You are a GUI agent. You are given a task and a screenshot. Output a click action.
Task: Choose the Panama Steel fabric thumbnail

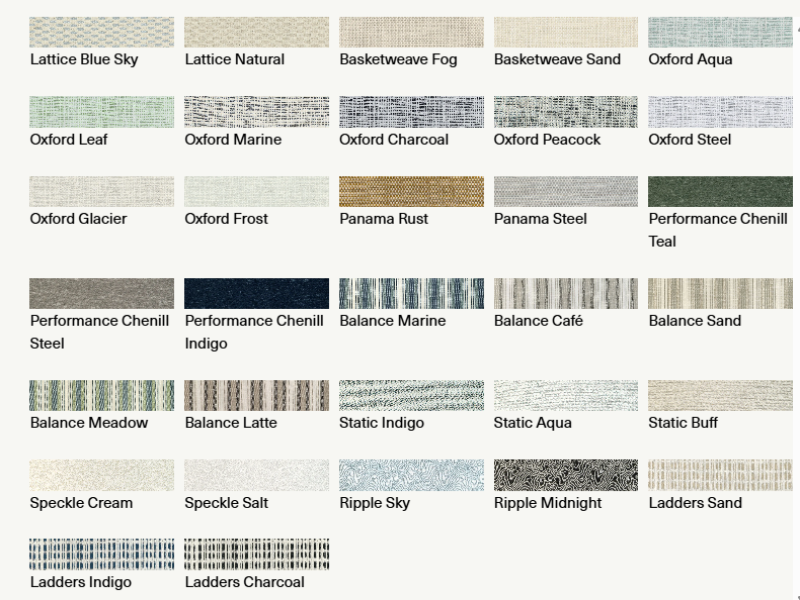point(566,191)
